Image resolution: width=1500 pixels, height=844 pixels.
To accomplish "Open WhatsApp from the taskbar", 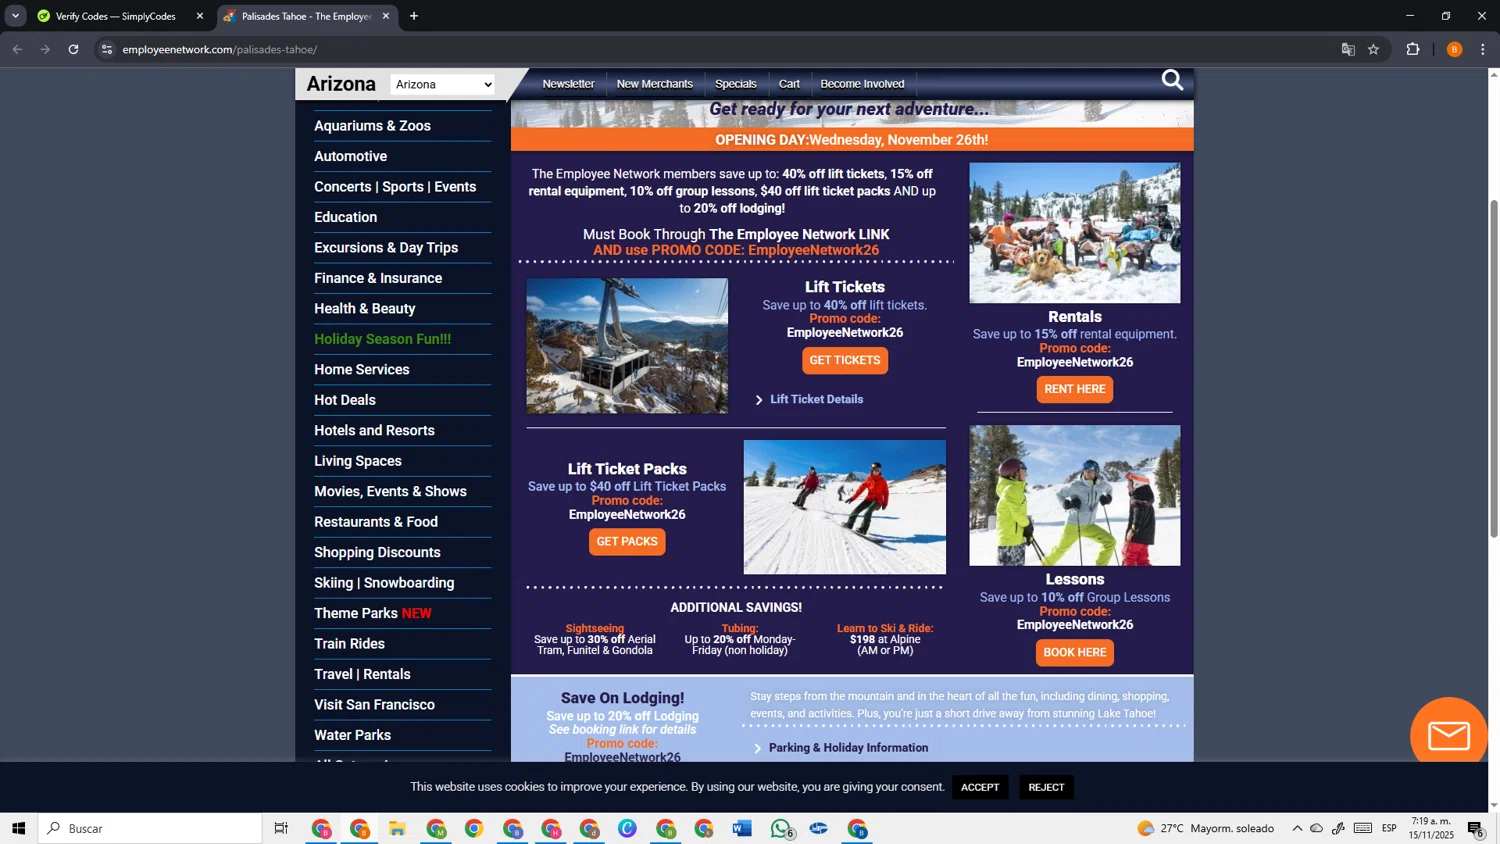I will (x=781, y=828).
